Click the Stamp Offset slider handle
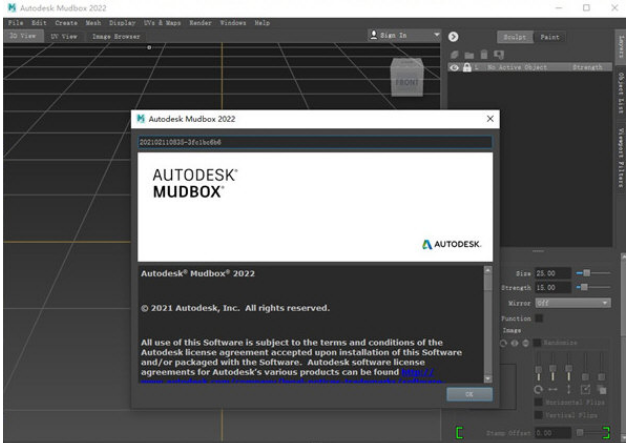 point(580,432)
